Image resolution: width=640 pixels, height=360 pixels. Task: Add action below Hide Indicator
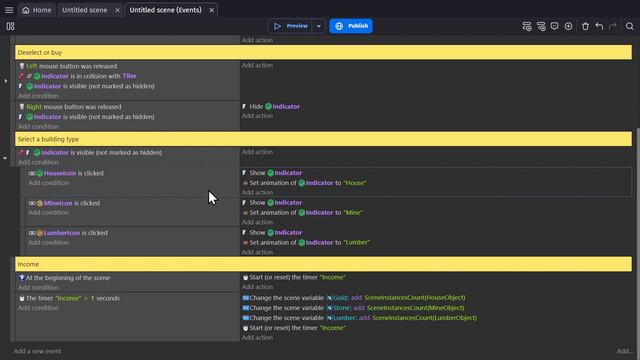click(x=257, y=116)
